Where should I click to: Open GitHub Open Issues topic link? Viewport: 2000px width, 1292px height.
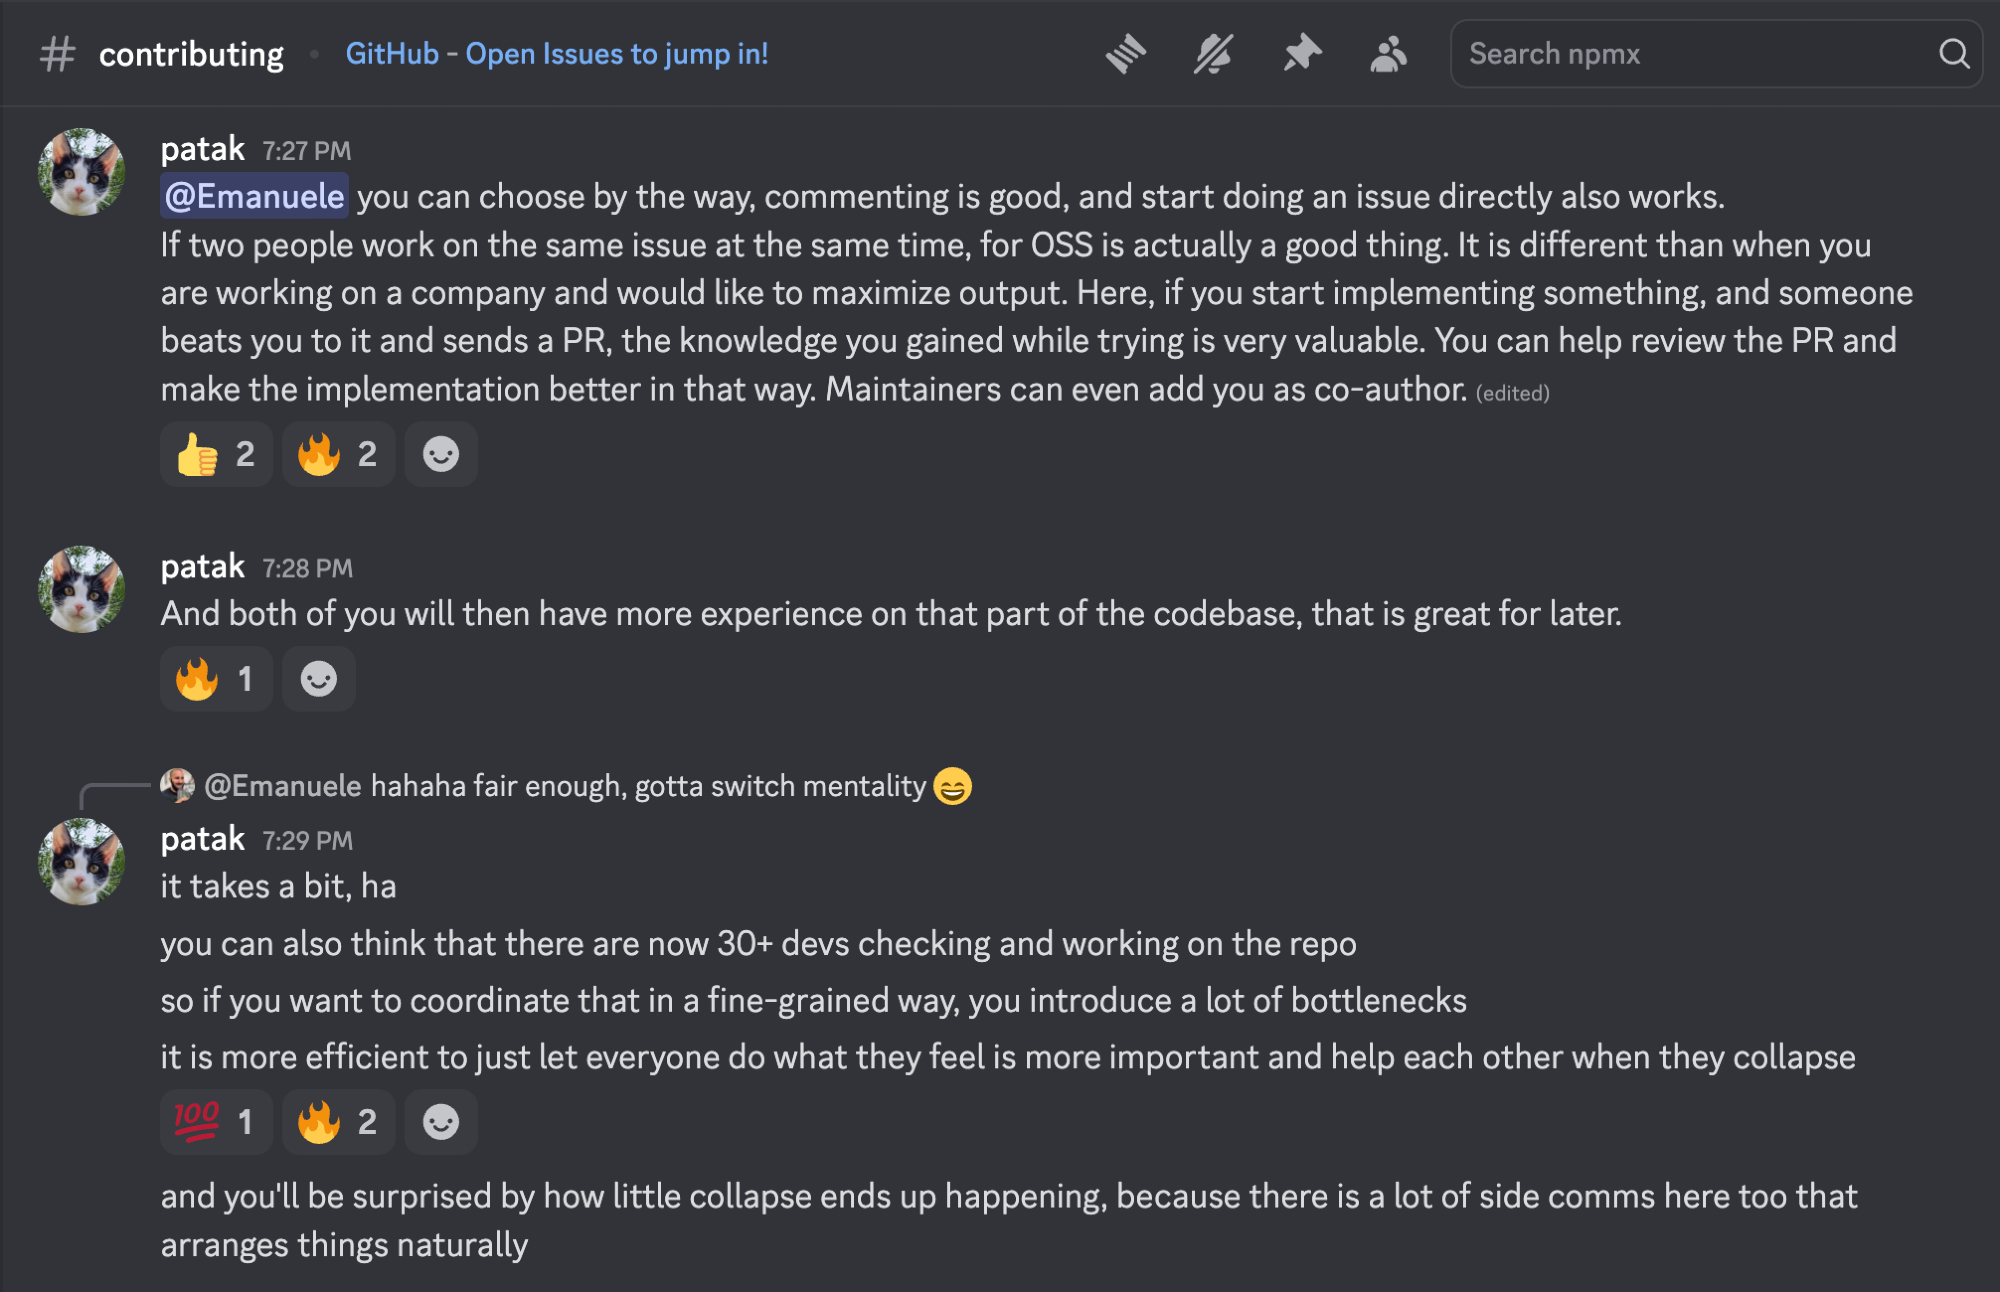[557, 54]
